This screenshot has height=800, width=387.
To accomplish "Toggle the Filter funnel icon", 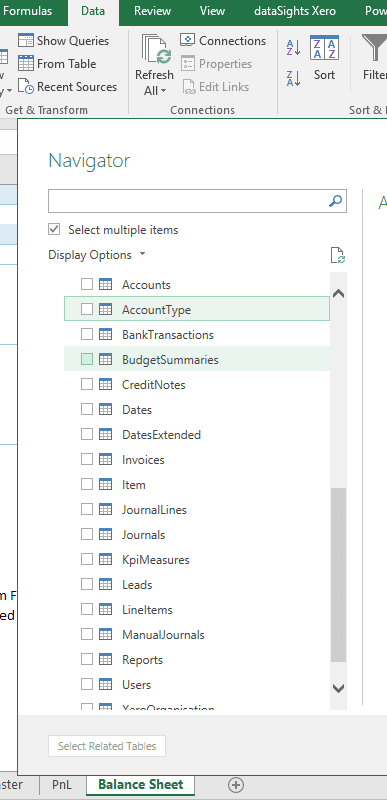I will [374, 48].
